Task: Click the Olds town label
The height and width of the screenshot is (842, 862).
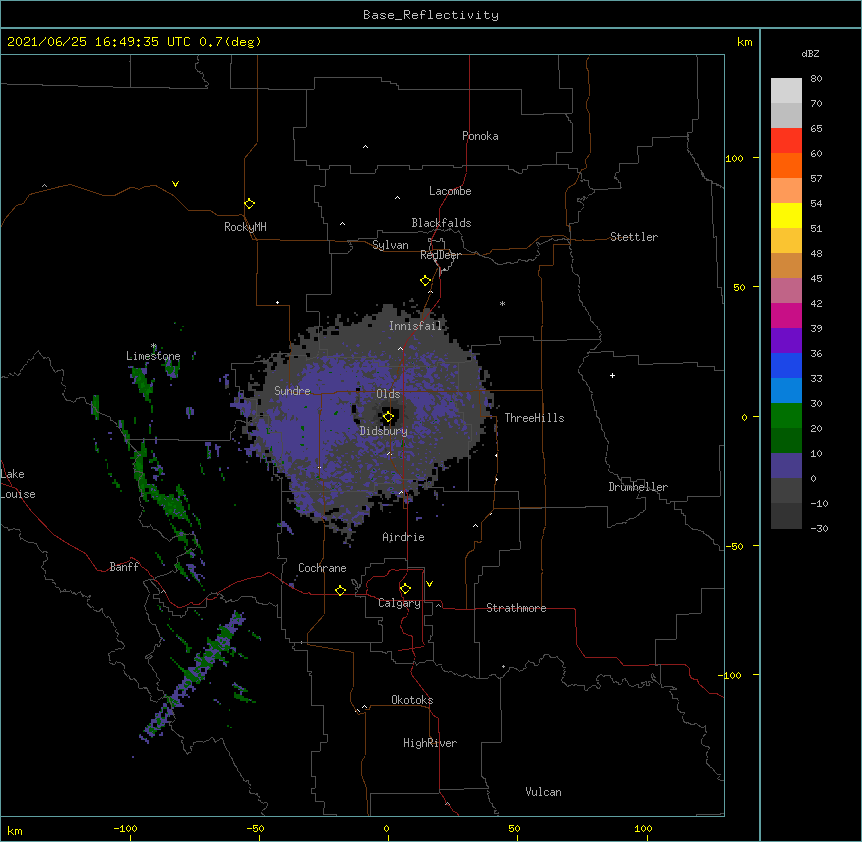Action: click(x=388, y=394)
